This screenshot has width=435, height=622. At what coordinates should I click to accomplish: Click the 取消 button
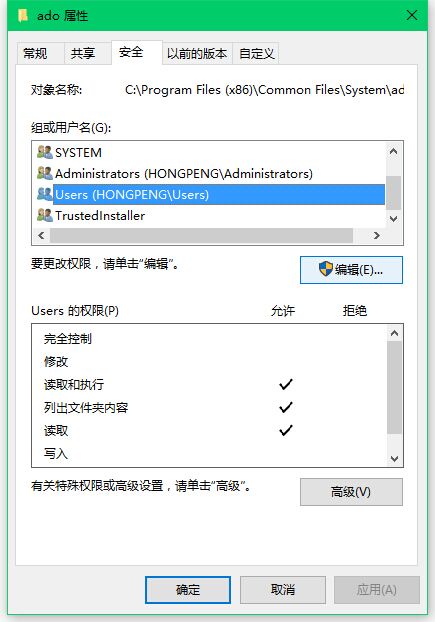(283, 590)
